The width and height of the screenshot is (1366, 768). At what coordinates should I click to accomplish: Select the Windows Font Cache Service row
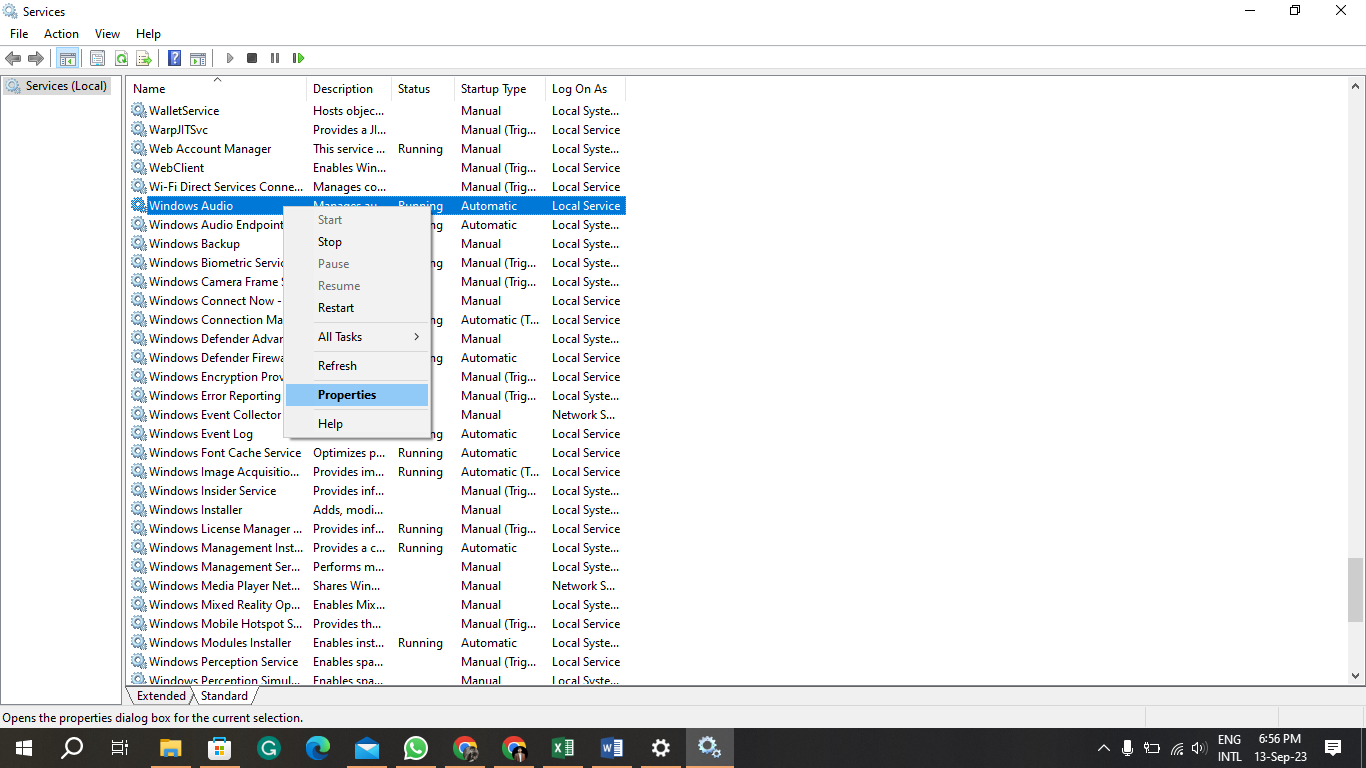tap(376, 453)
